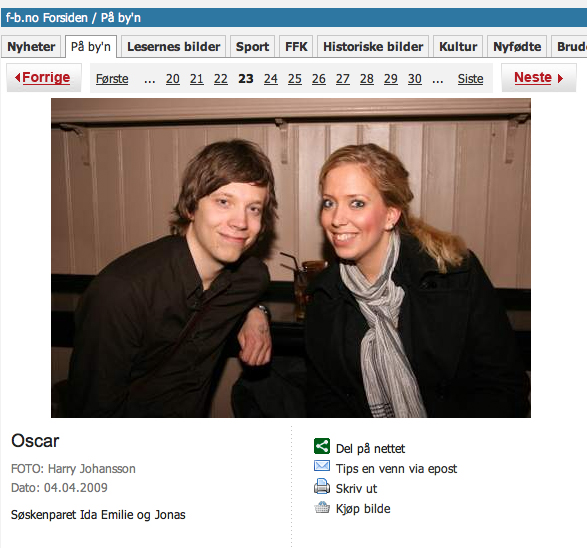Switch to Historiske bilder tab
The image size is (587, 548).
[x=373, y=47]
